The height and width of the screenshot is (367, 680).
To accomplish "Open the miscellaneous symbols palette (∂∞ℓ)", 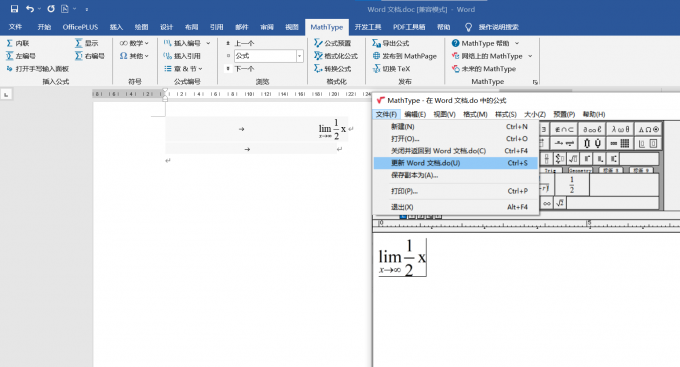I will pos(592,129).
